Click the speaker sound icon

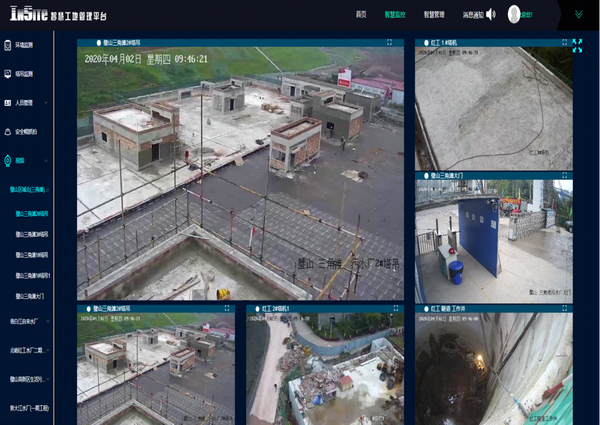(491, 15)
